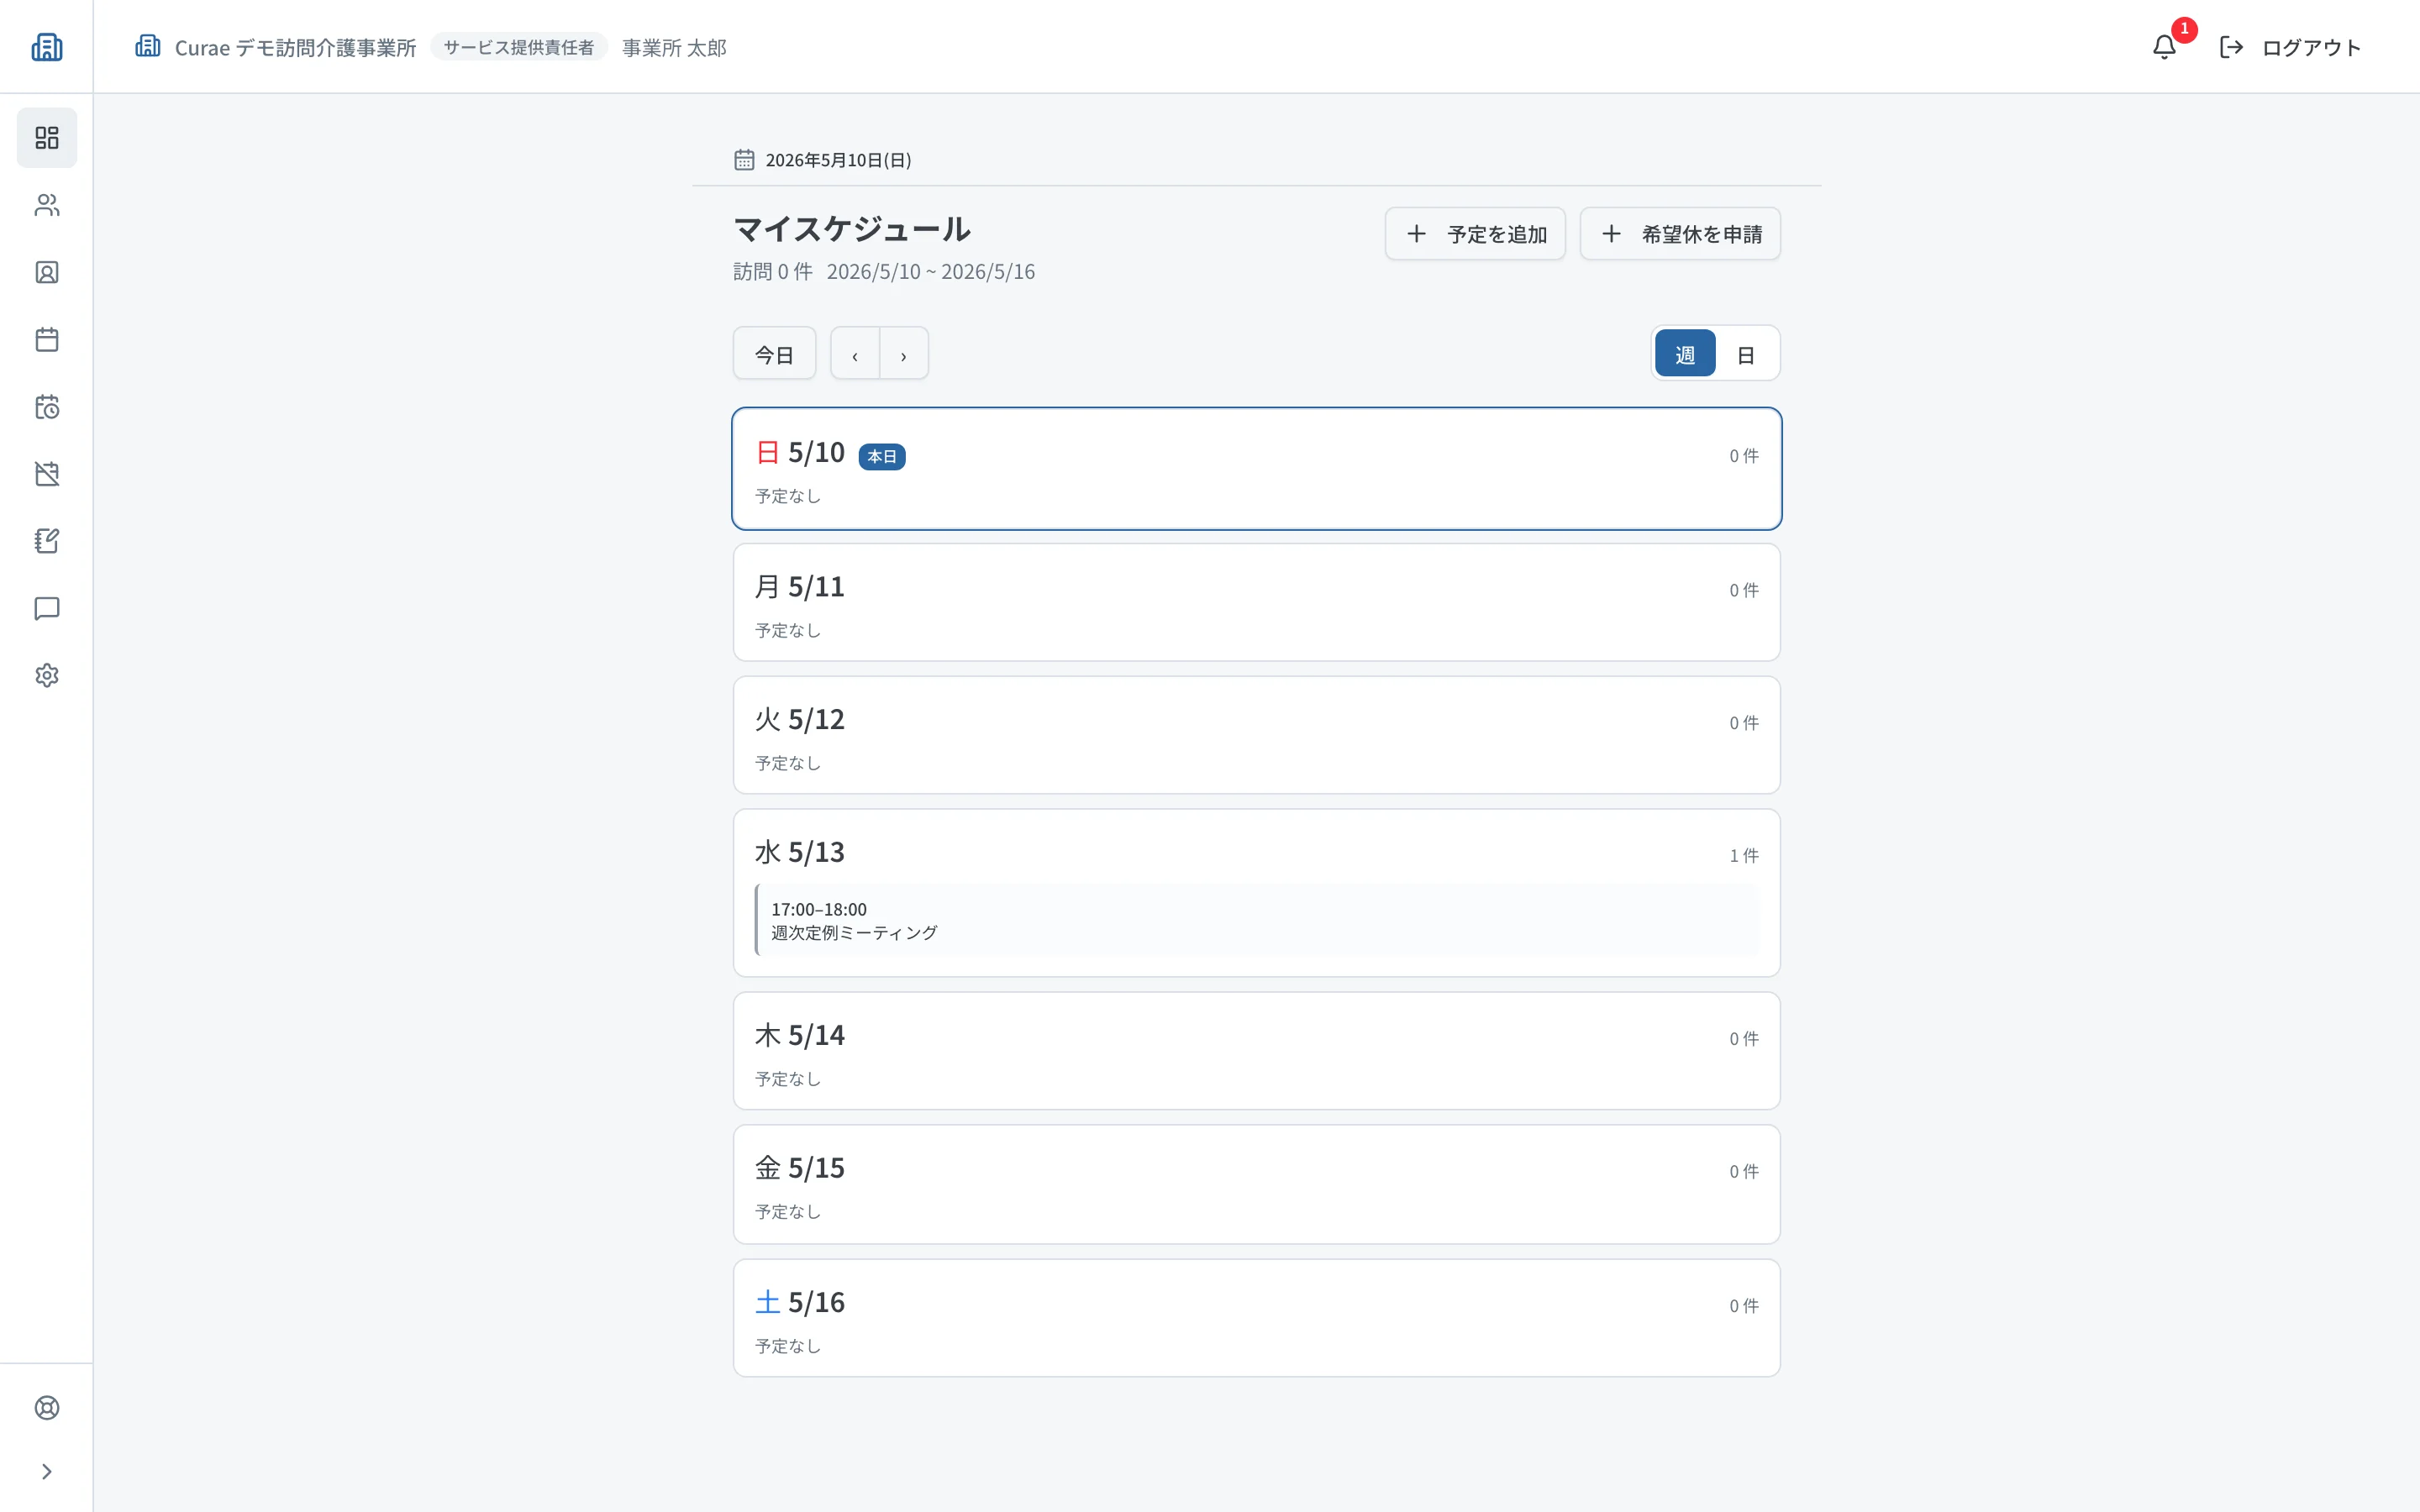Open the 週次定例ミーティング event on 5/13
The height and width of the screenshot is (1512, 2420).
coord(1257,920)
